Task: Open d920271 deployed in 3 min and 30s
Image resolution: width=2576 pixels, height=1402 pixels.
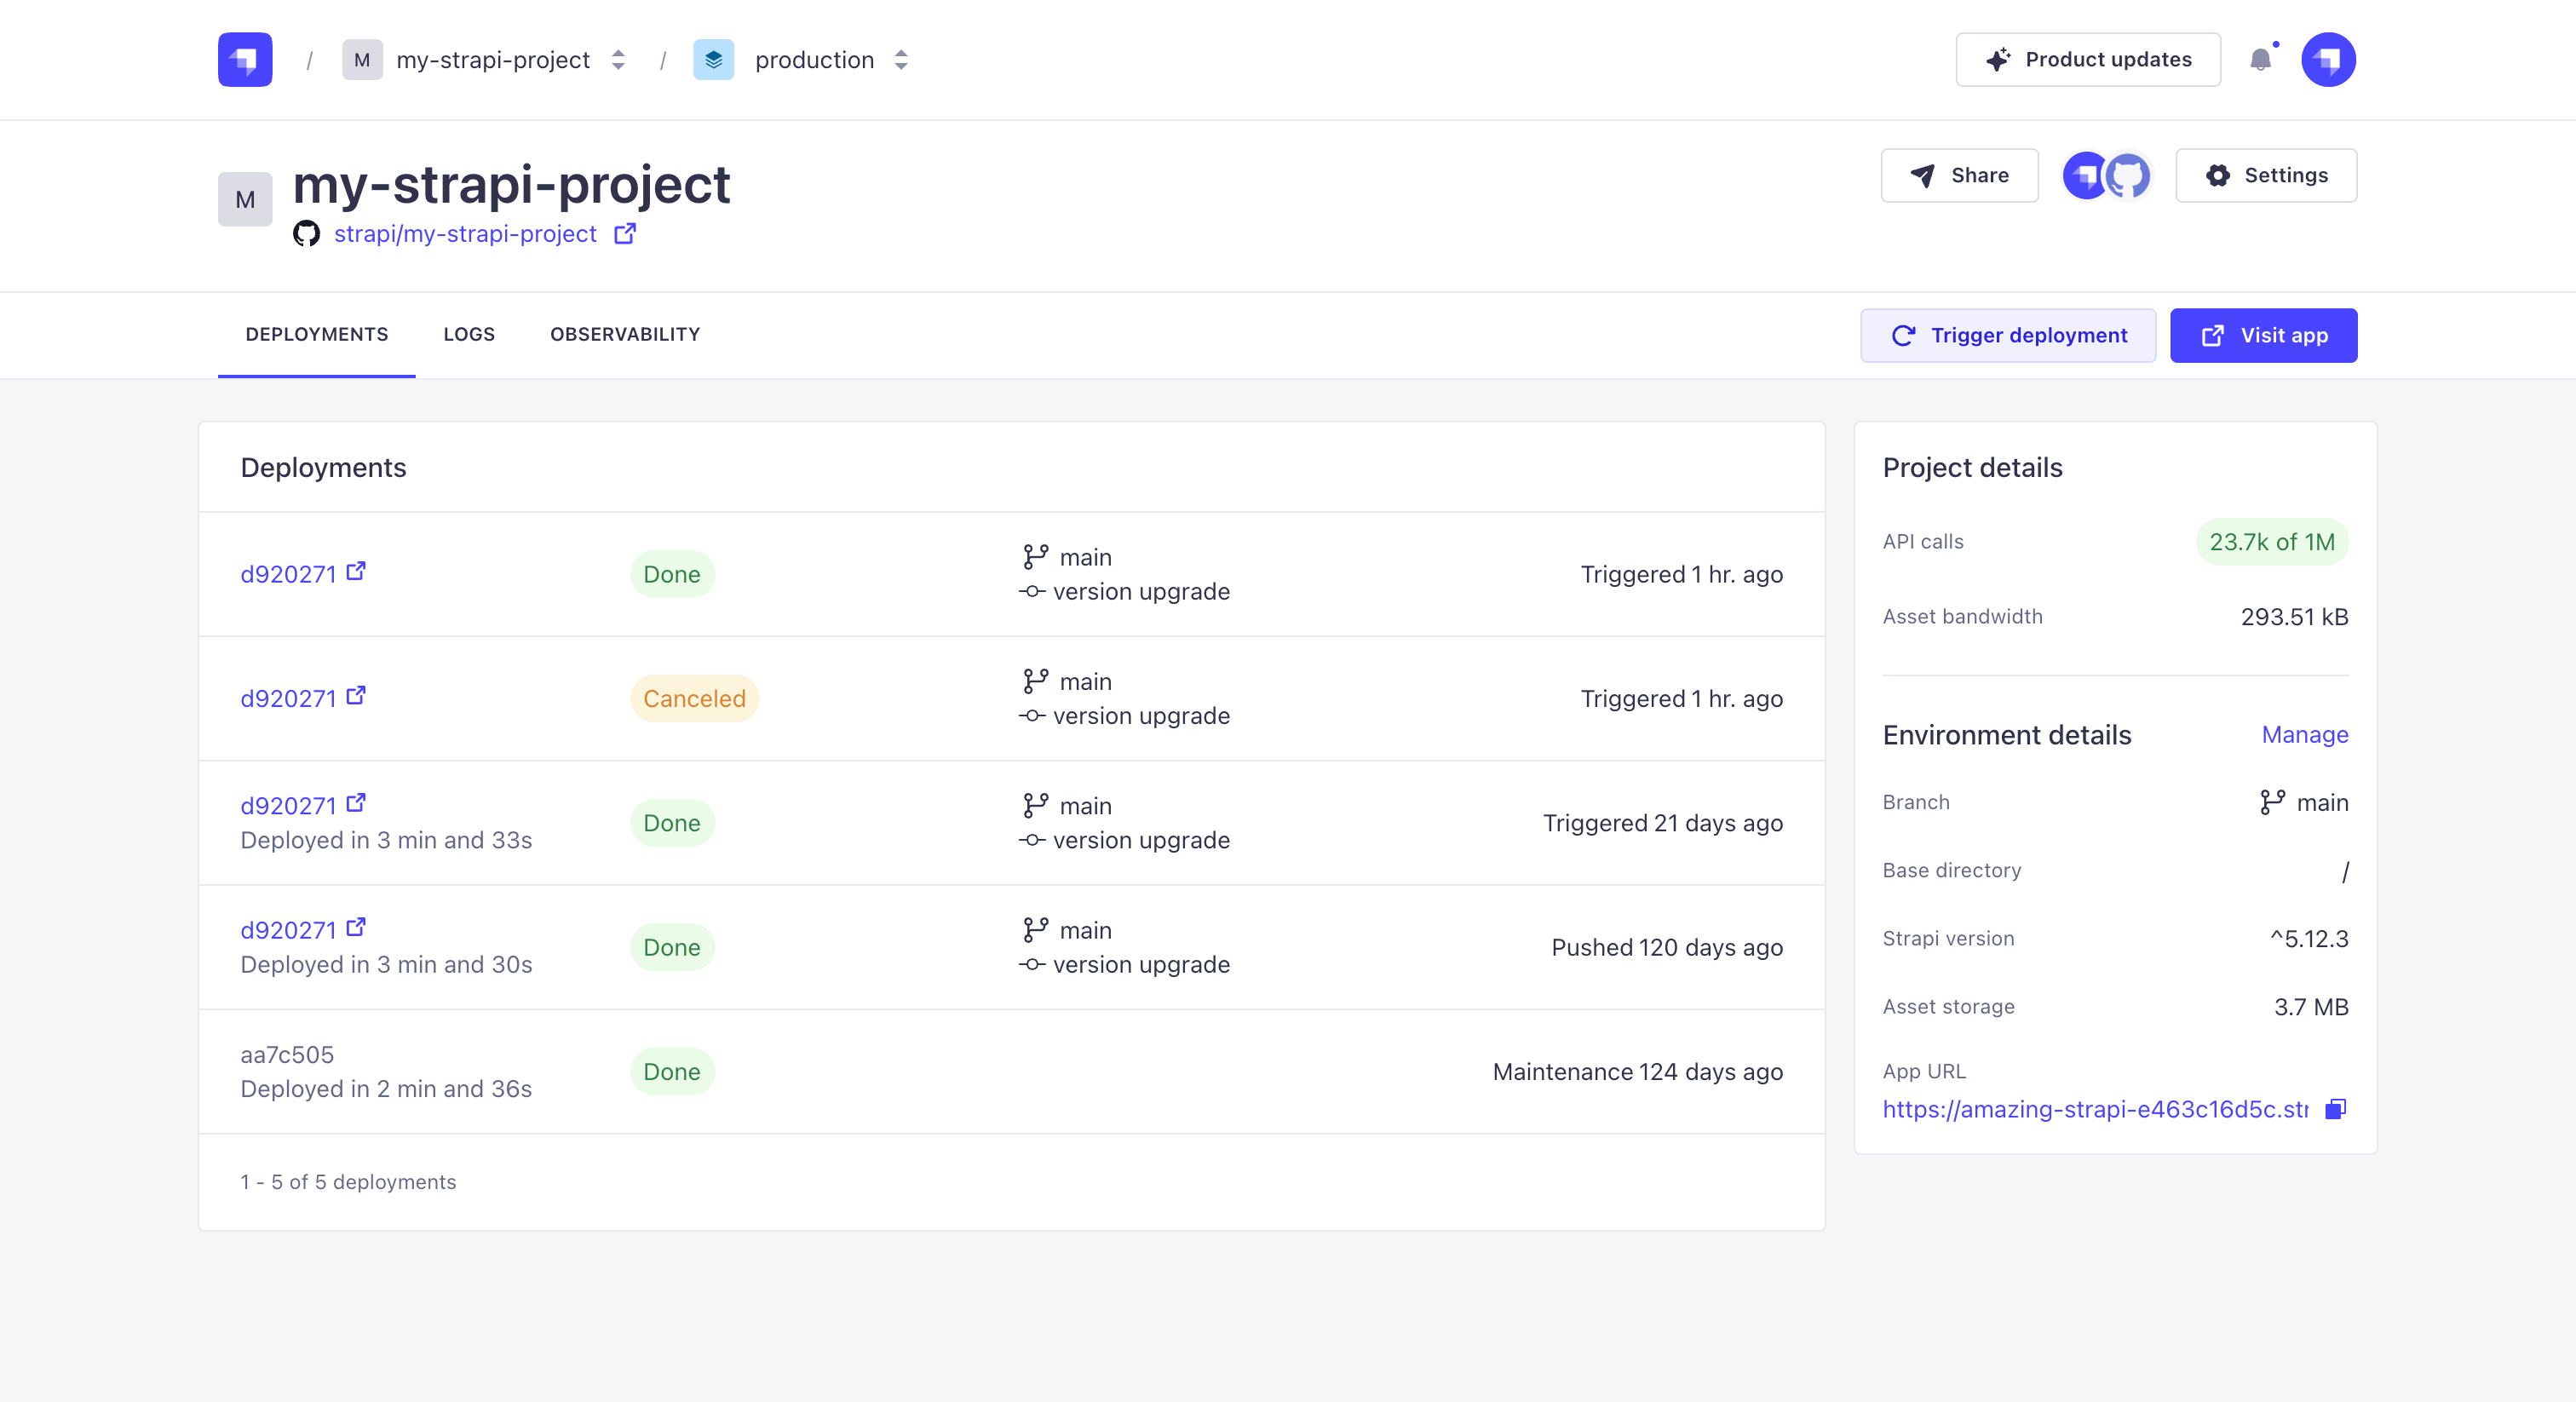Action: point(288,930)
